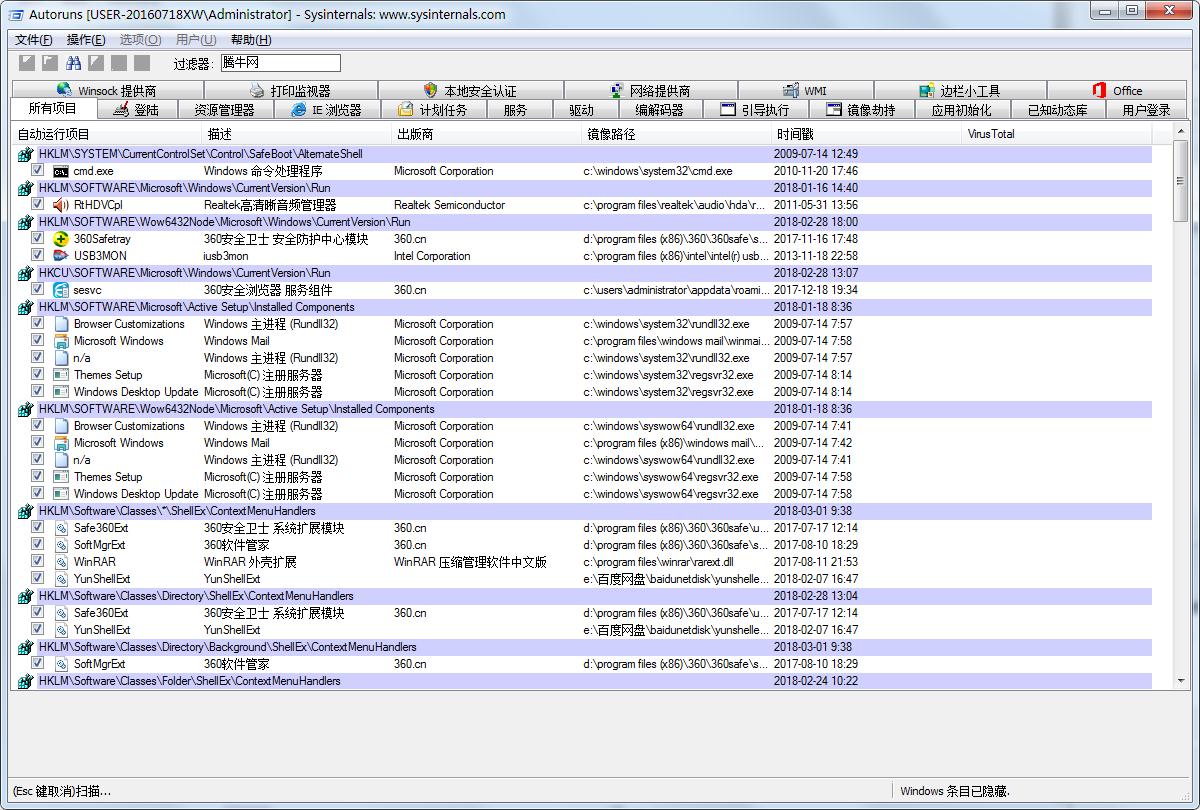Viewport: 1200px width, 810px height.
Task: Click the printer icon on 打印监视器 tab
Action: point(257,90)
